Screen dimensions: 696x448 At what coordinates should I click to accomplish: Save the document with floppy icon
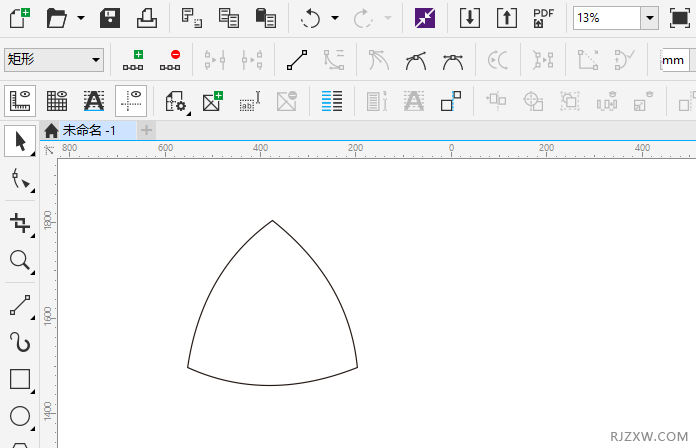[x=110, y=18]
